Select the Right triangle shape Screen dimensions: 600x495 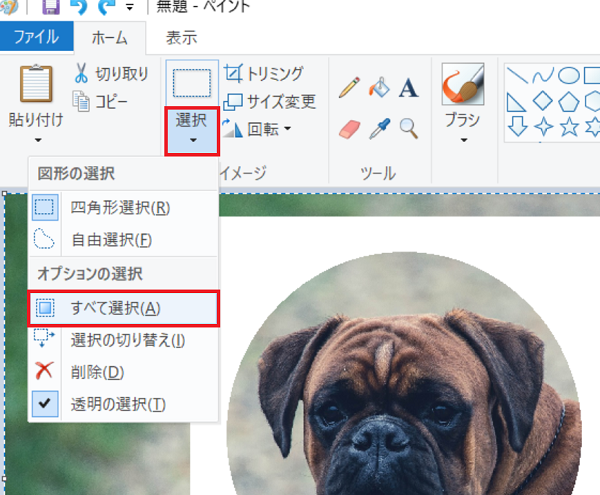[x=517, y=102]
